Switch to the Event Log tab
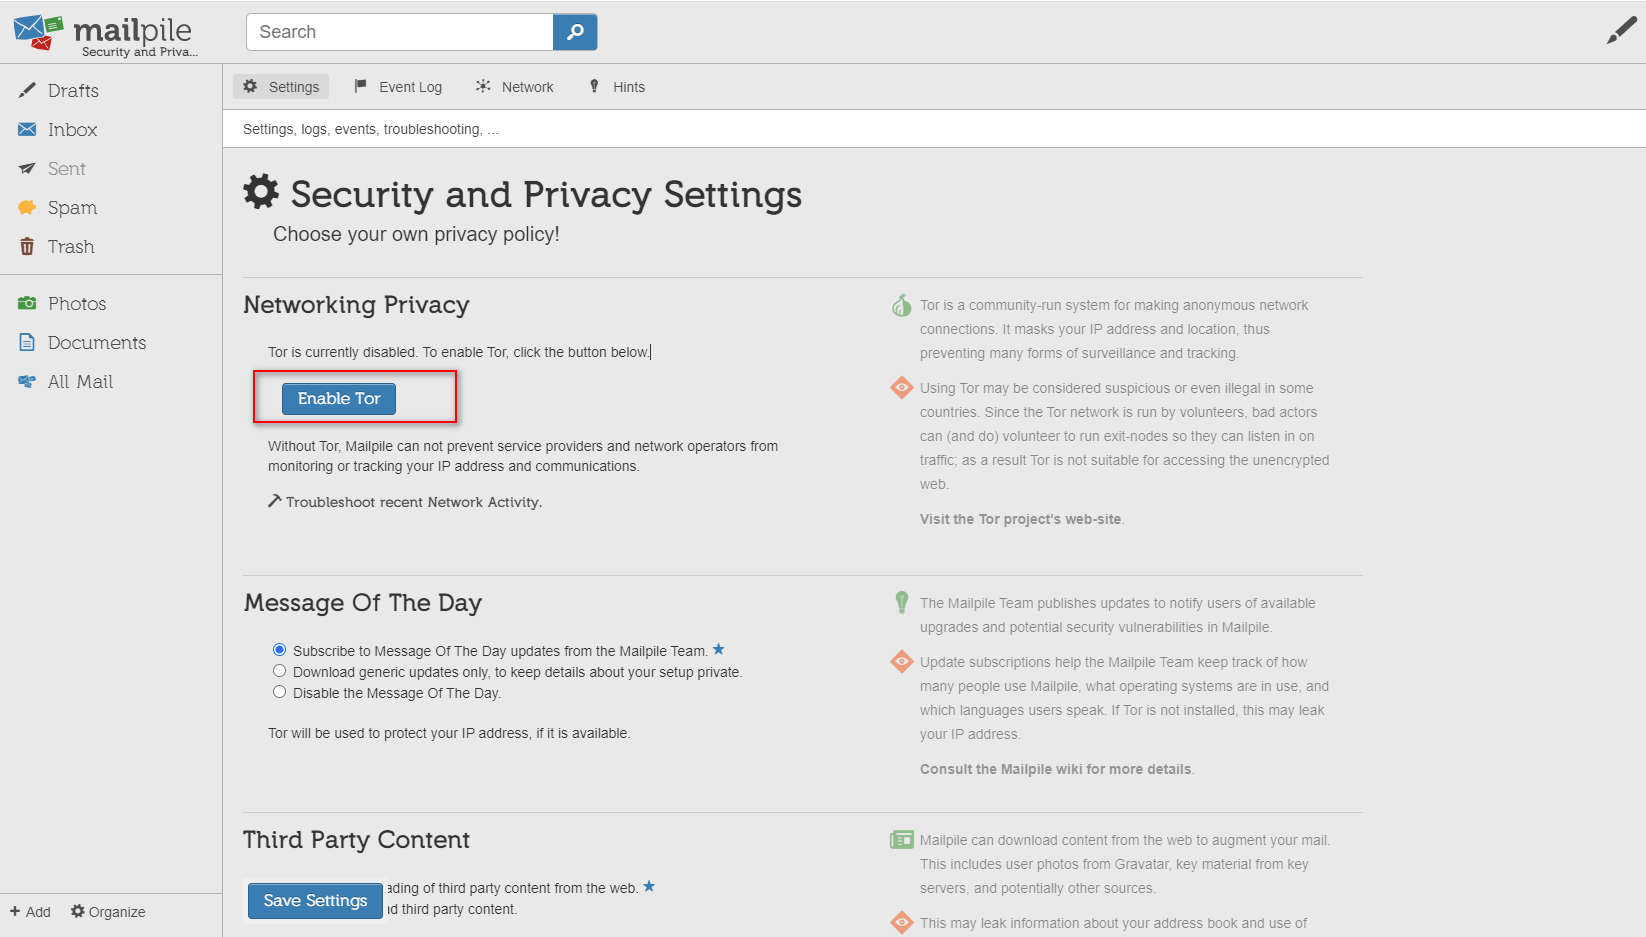The image size is (1646, 937). tap(399, 87)
